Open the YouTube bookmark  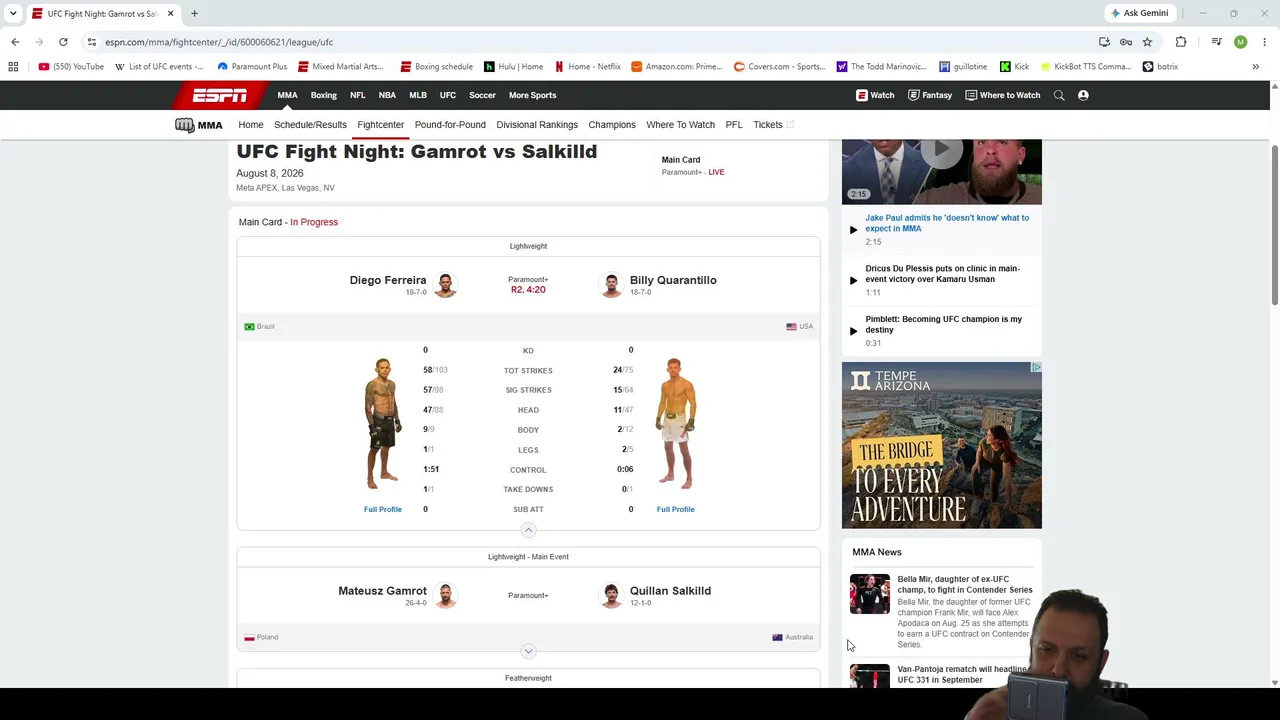point(71,67)
